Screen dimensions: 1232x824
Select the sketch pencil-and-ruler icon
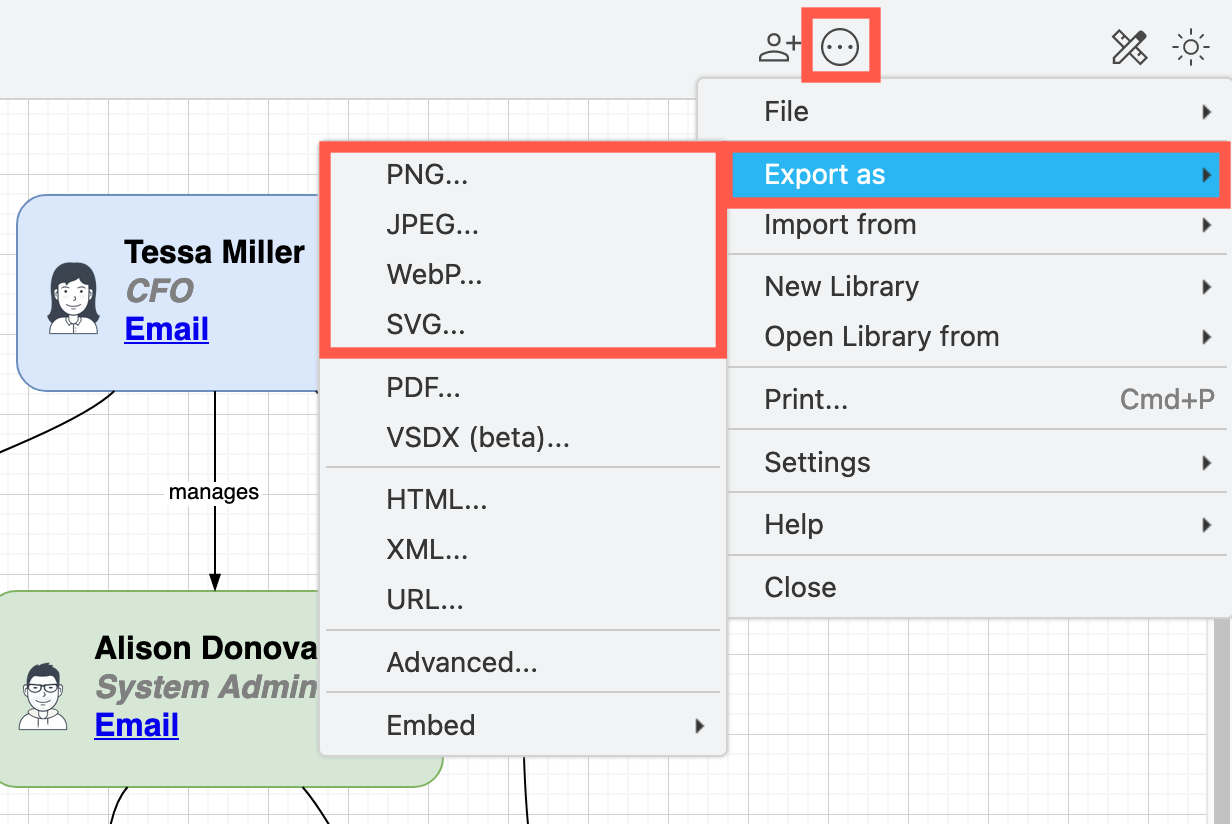[1129, 46]
